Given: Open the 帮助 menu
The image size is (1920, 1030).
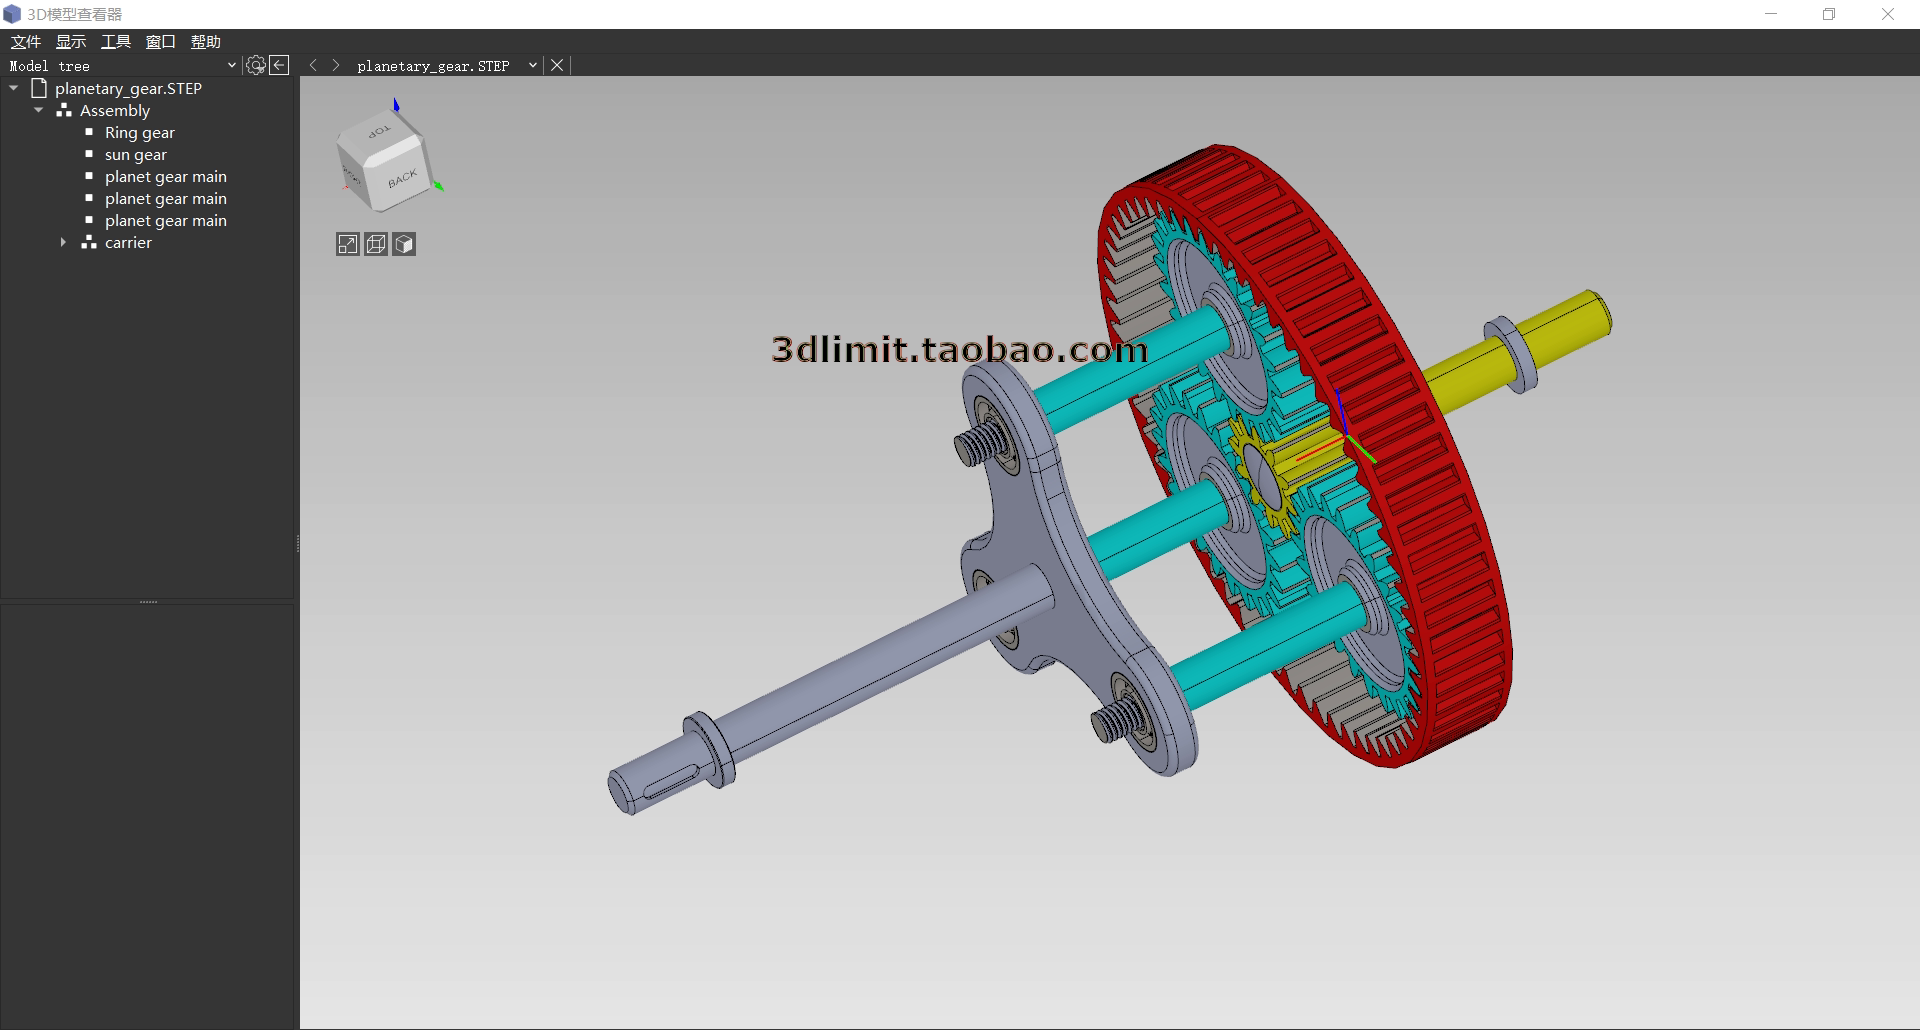Looking at the screenshot, I should click(206, 41).
